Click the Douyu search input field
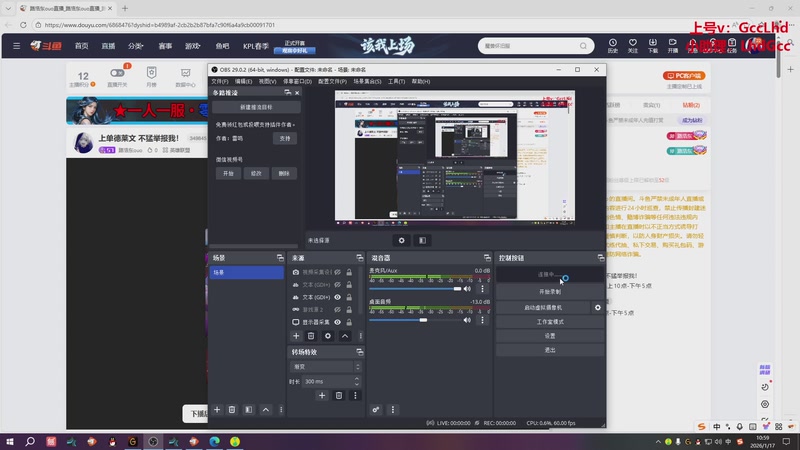 click(x=528, y=46)
